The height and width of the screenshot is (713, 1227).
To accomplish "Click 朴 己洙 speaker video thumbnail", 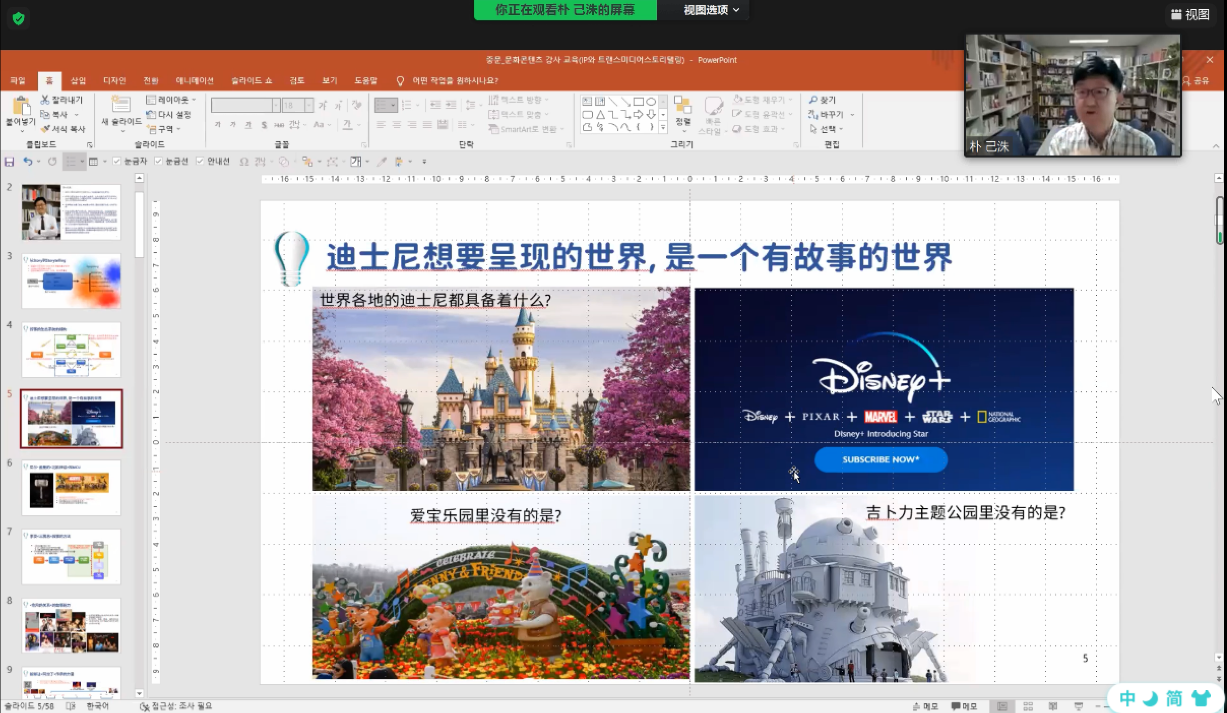I will click(1073, 96).
